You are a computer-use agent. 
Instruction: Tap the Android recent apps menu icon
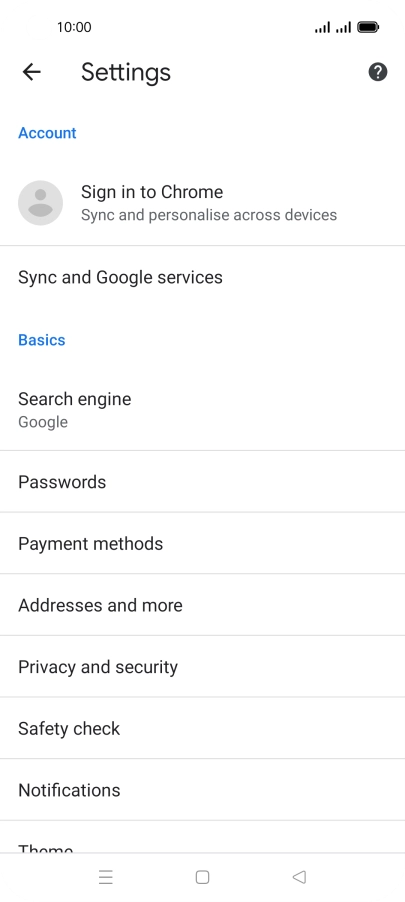[x=105, y=877]
